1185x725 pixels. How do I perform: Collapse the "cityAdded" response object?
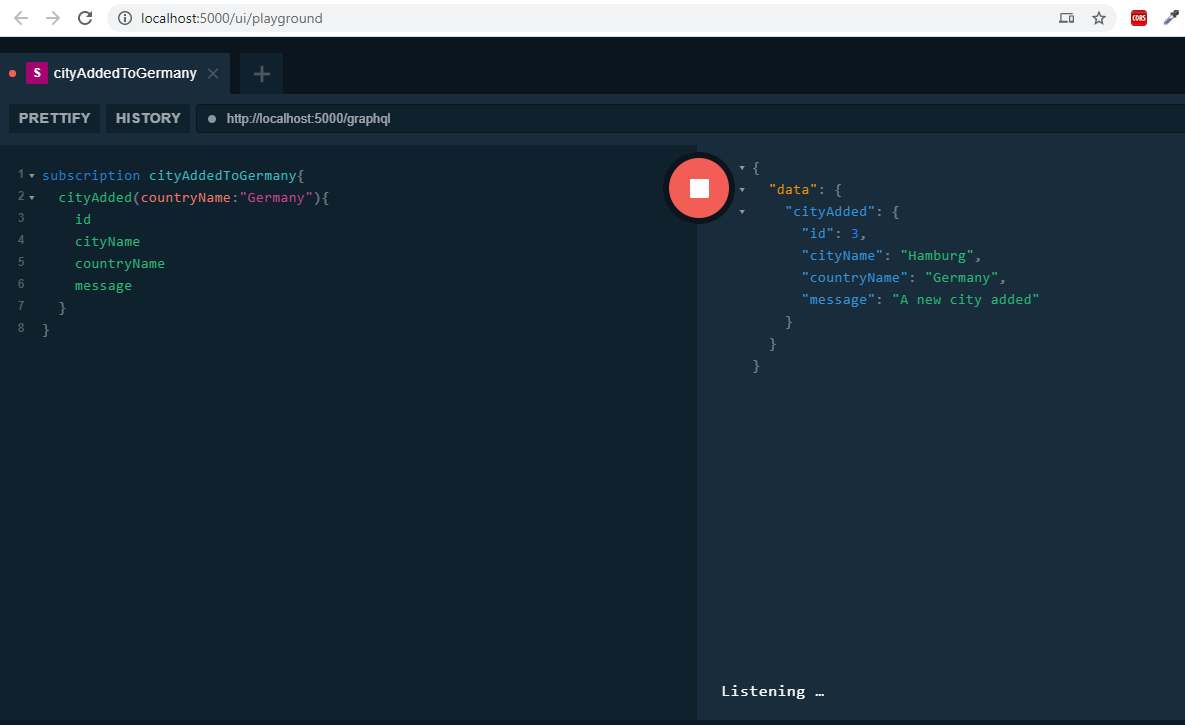[x=742, y=212]
